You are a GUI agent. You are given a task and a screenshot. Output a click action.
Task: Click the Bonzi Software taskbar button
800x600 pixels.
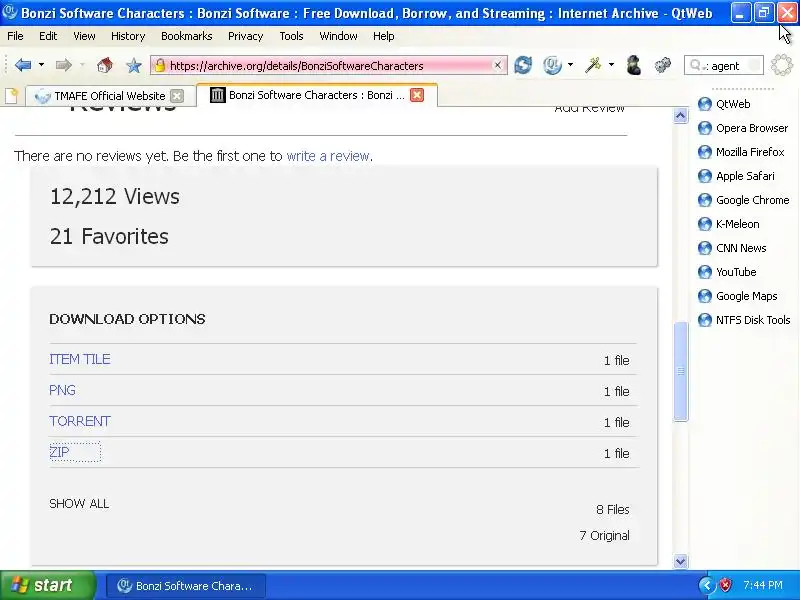pyautogui.click(x=186, y=586)
